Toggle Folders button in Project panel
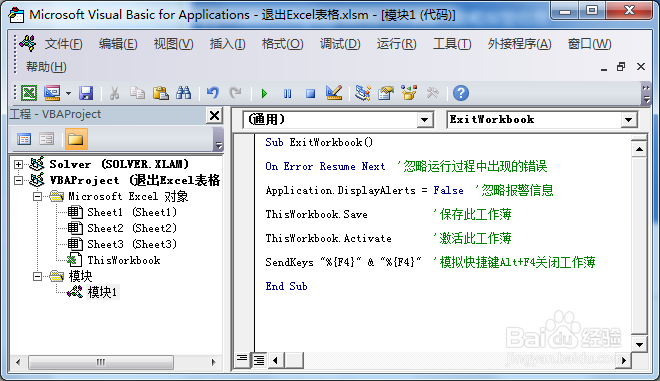Screen dimensions: 660x381 point(76,139)
